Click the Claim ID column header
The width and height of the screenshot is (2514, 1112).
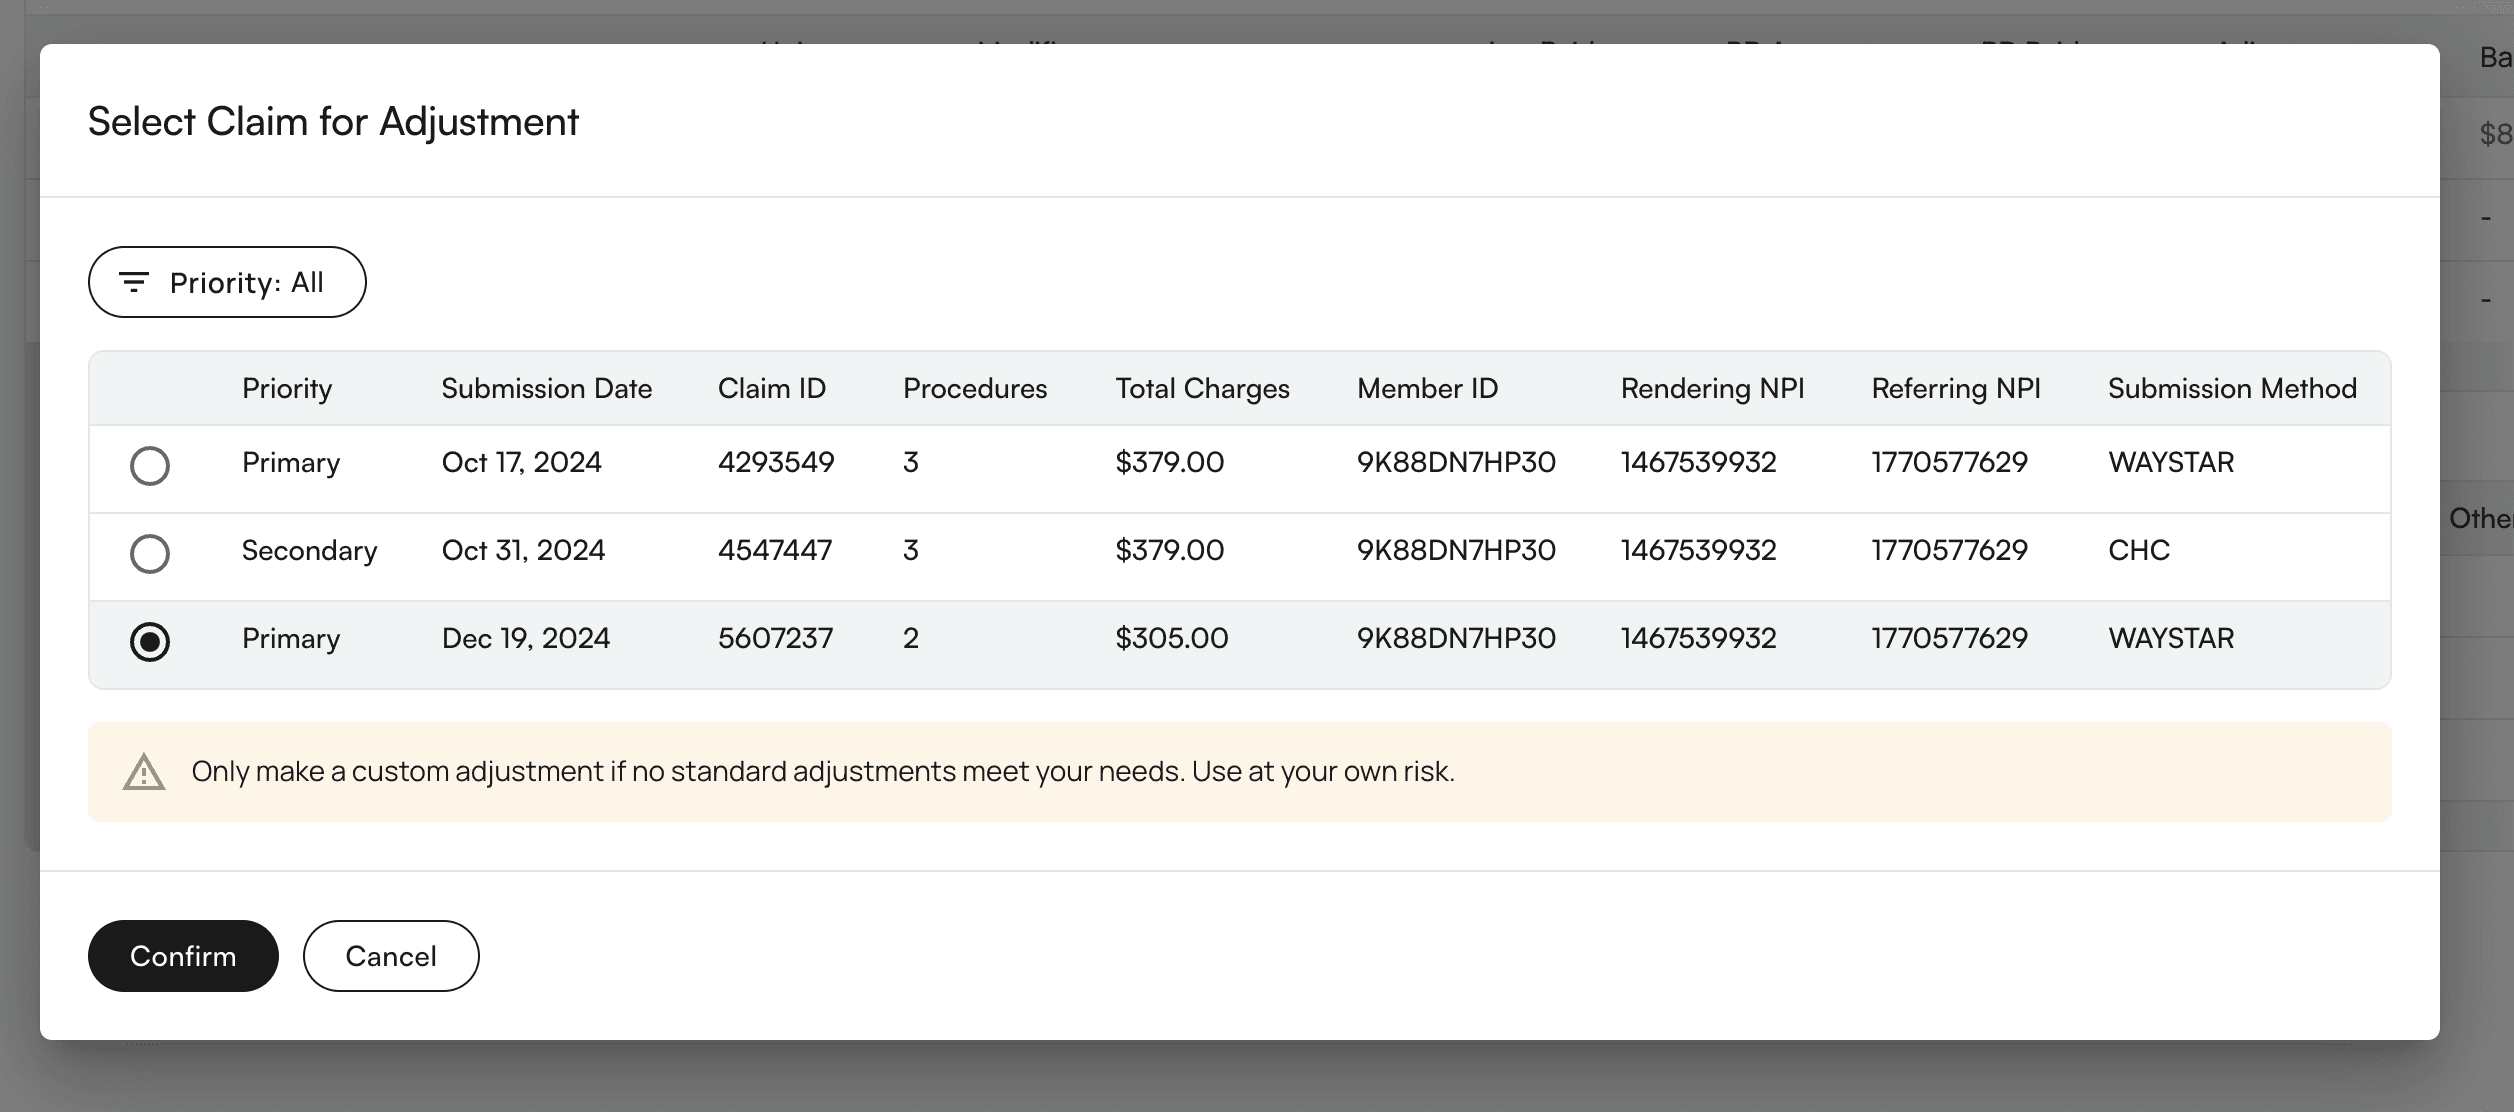pos(771,389)
